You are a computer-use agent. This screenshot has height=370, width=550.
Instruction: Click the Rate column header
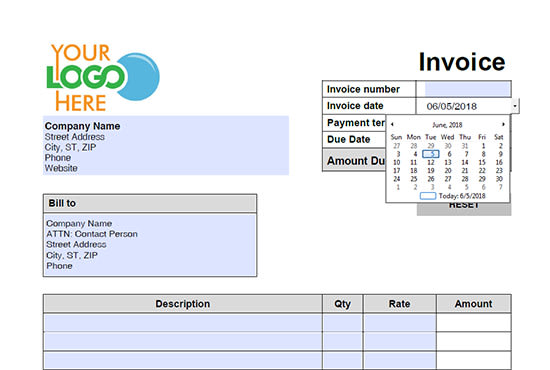coord(400,304)
